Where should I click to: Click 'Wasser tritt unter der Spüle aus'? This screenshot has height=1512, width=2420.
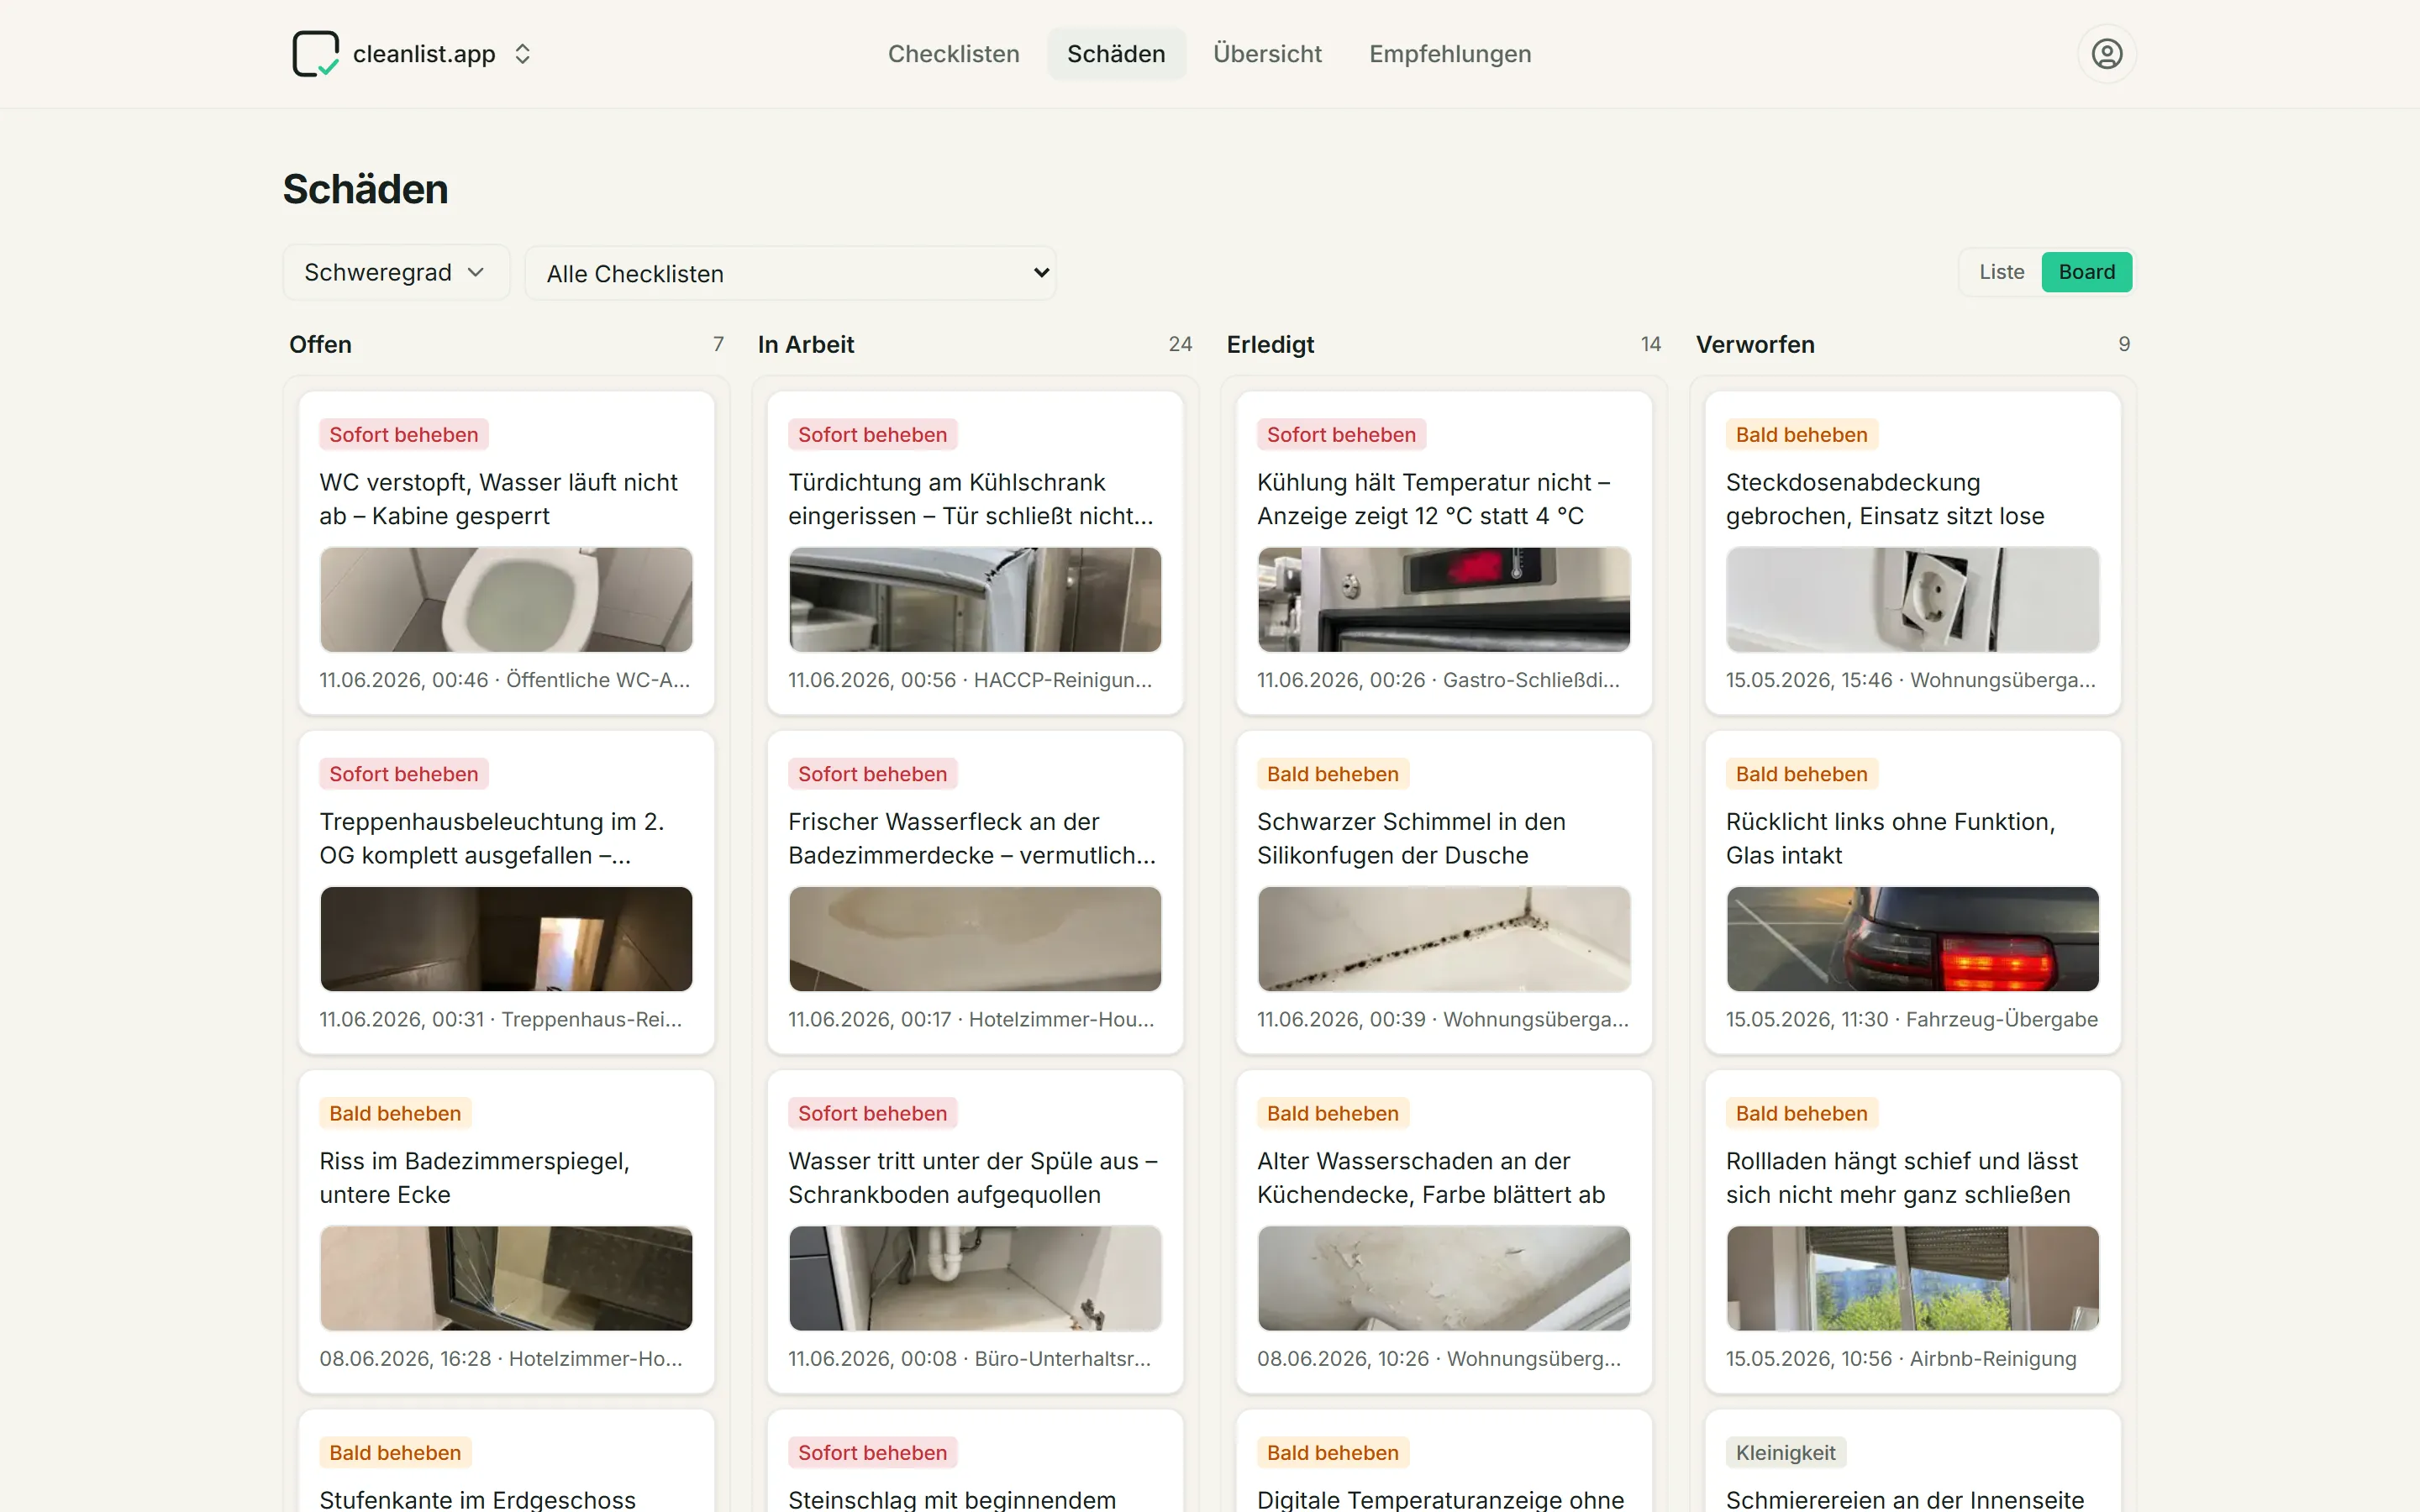972,1178
